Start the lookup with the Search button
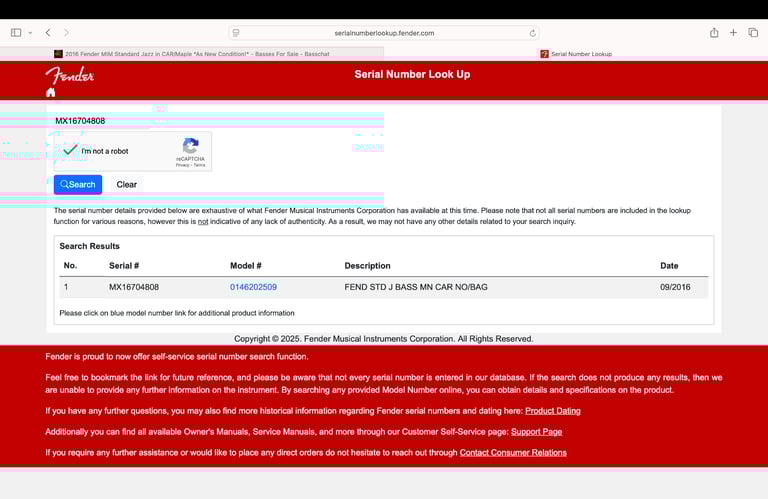Image resolution: width=768 pixels, height=499 pixels. coord(78,185)
